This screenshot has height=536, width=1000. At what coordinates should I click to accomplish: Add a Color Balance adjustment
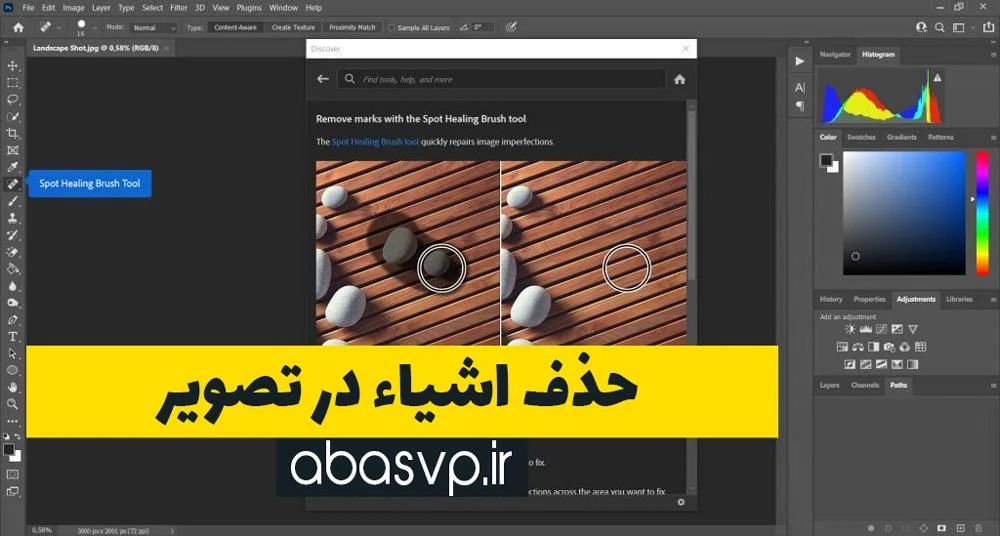(858, 347)
